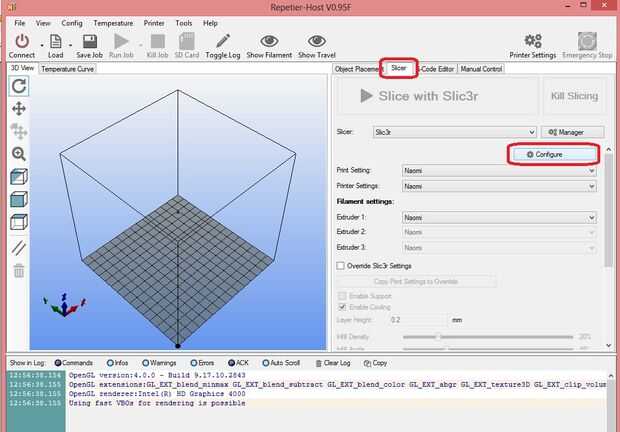Click the Toggle Log pencil icon

(x=223, y=41)
